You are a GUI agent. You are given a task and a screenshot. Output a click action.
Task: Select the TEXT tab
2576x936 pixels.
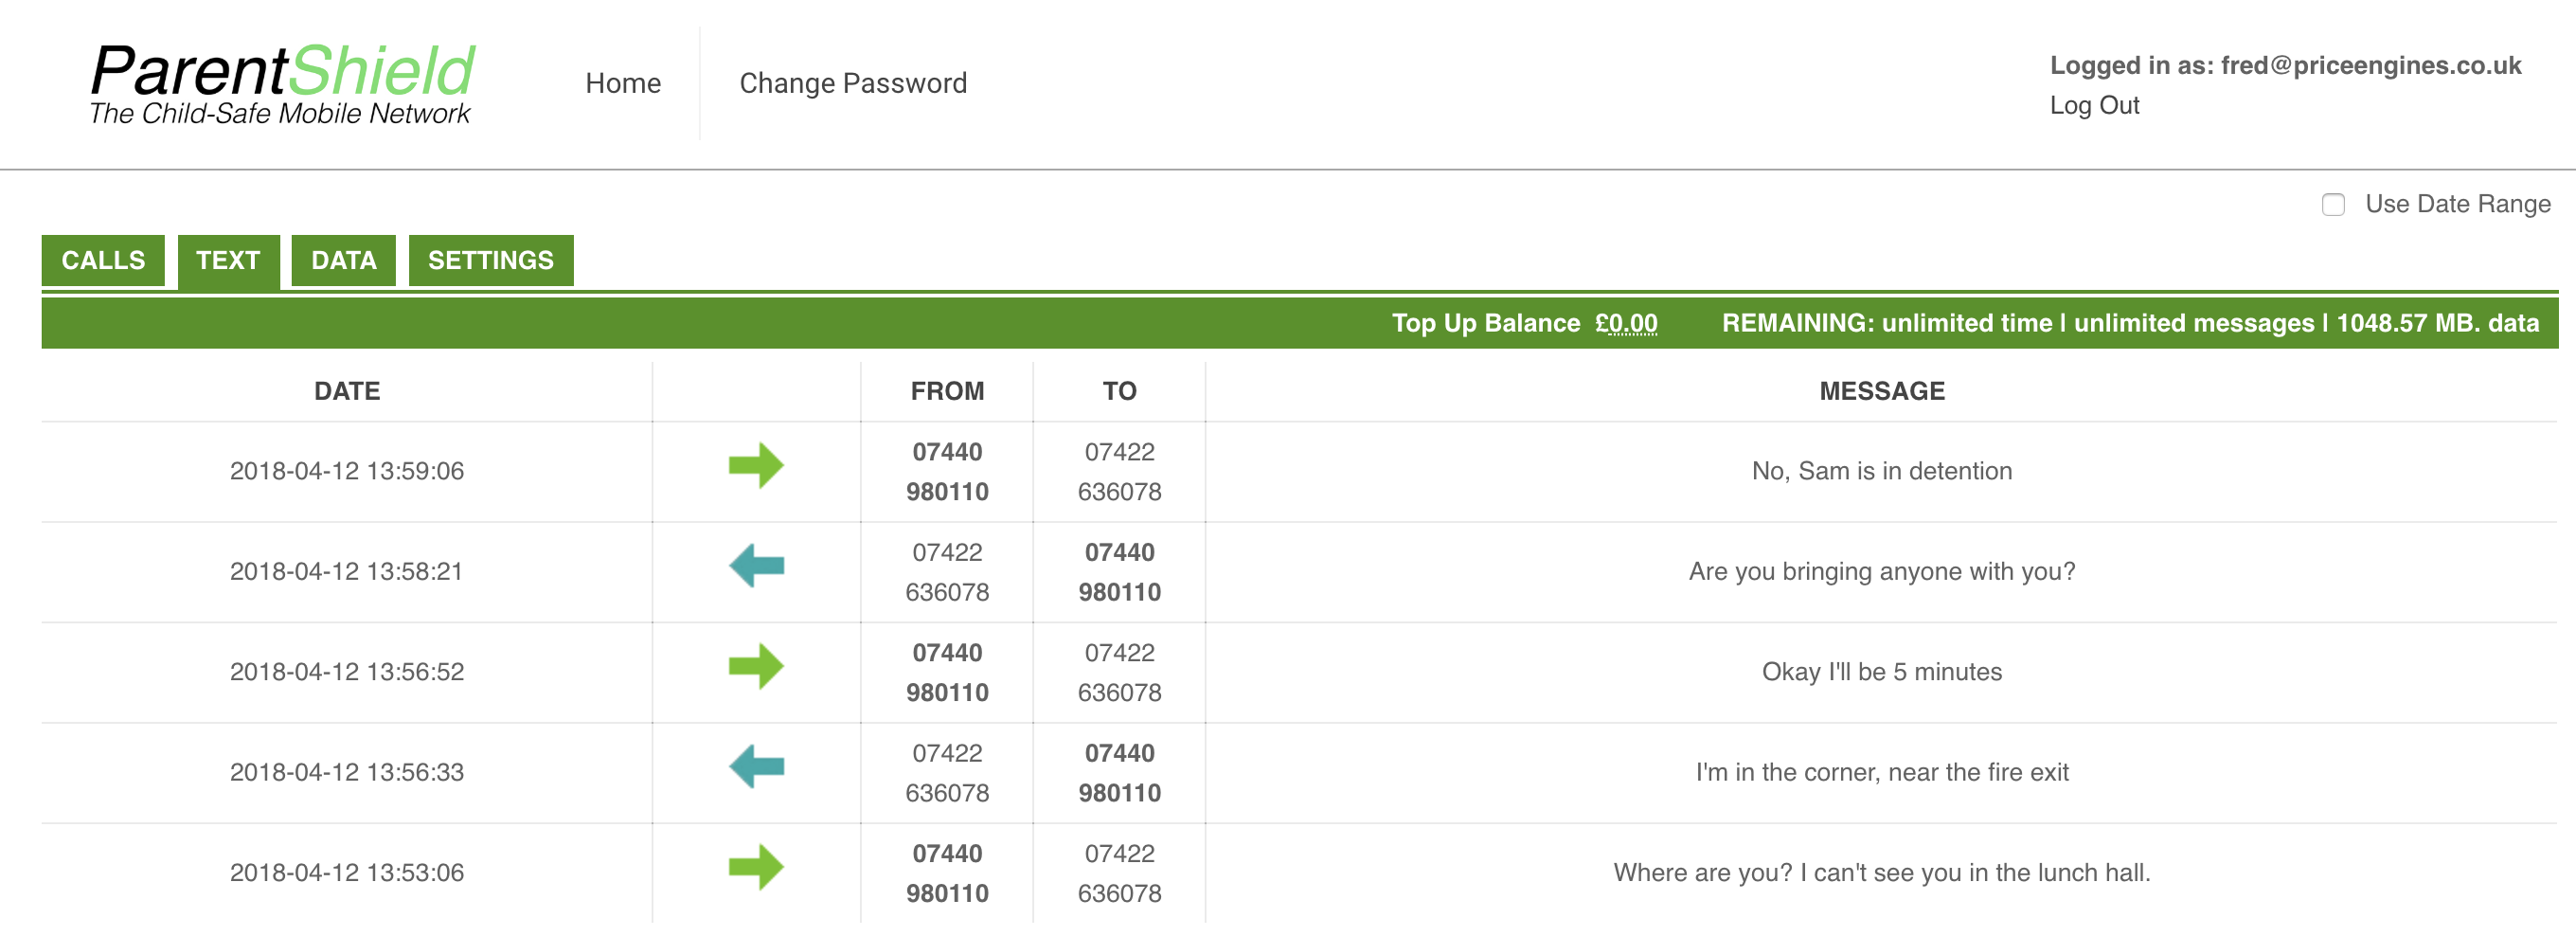pos(228,260)
